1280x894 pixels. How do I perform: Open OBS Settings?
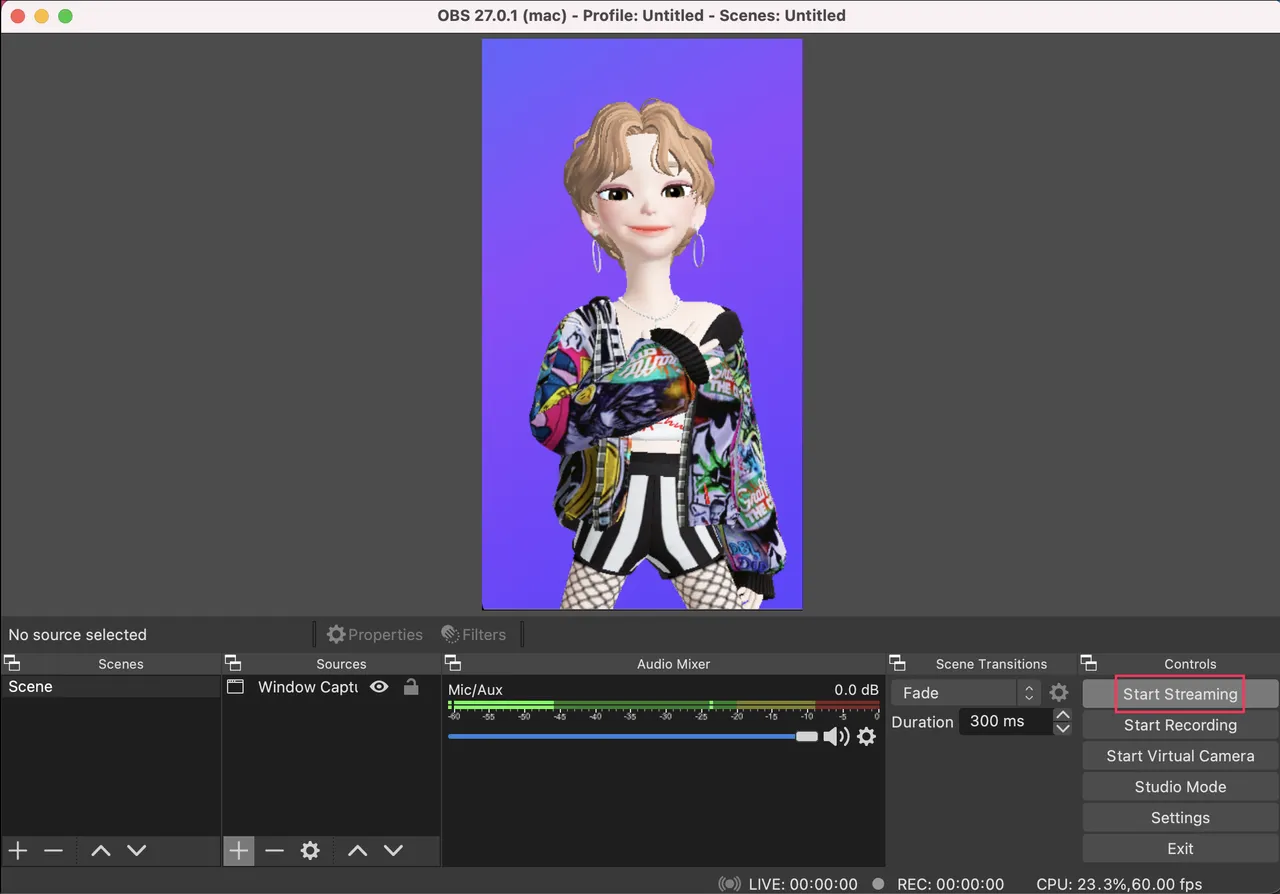[x=1179, y=817]
